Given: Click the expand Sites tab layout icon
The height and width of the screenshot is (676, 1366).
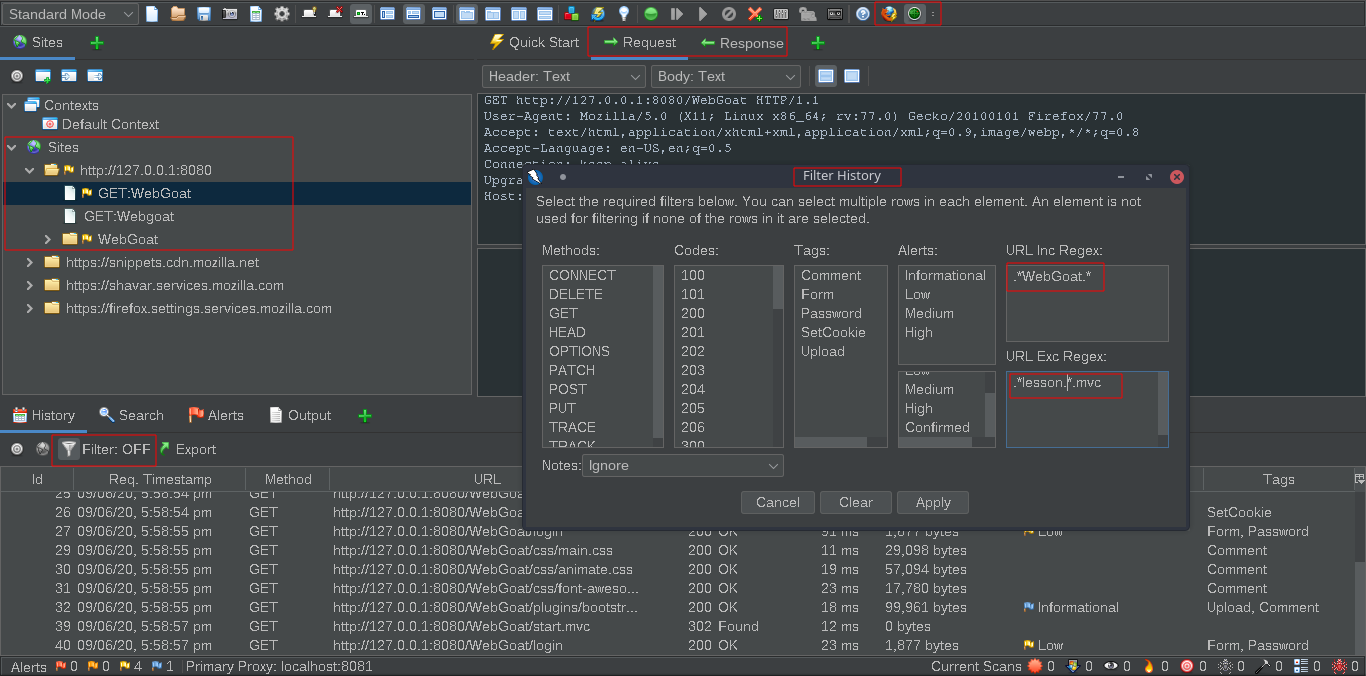Looking at the screenshot, I should (387, 14).
